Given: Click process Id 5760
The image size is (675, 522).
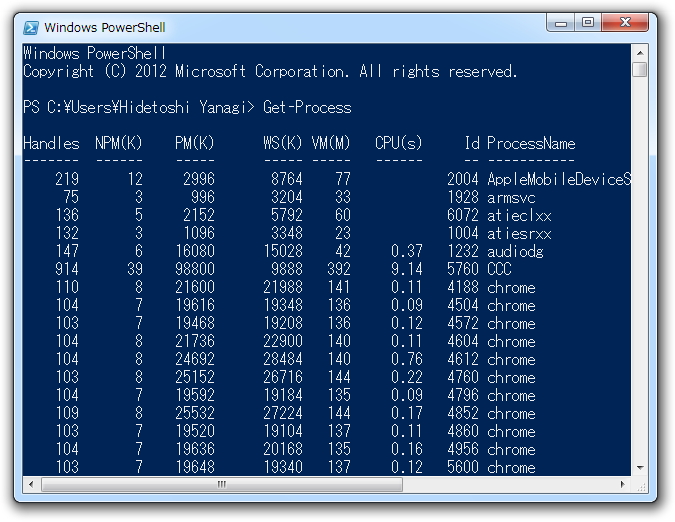Looking at the screenshot, I should 463,269.
